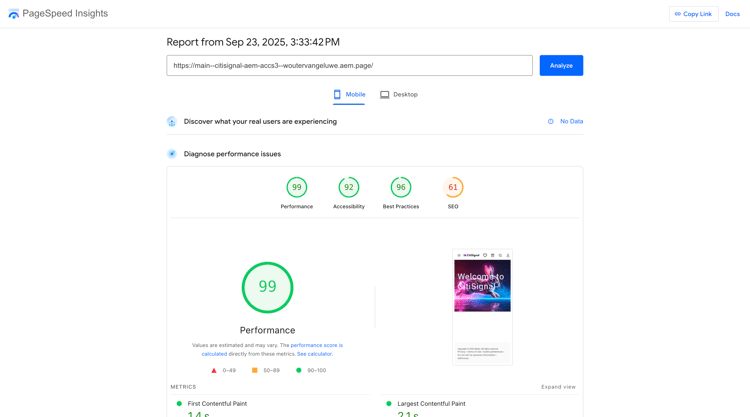This screenshot has height=417, width=750.
Task: Click the First Contentful Paint metric label
Action: (x=217, y=404)
